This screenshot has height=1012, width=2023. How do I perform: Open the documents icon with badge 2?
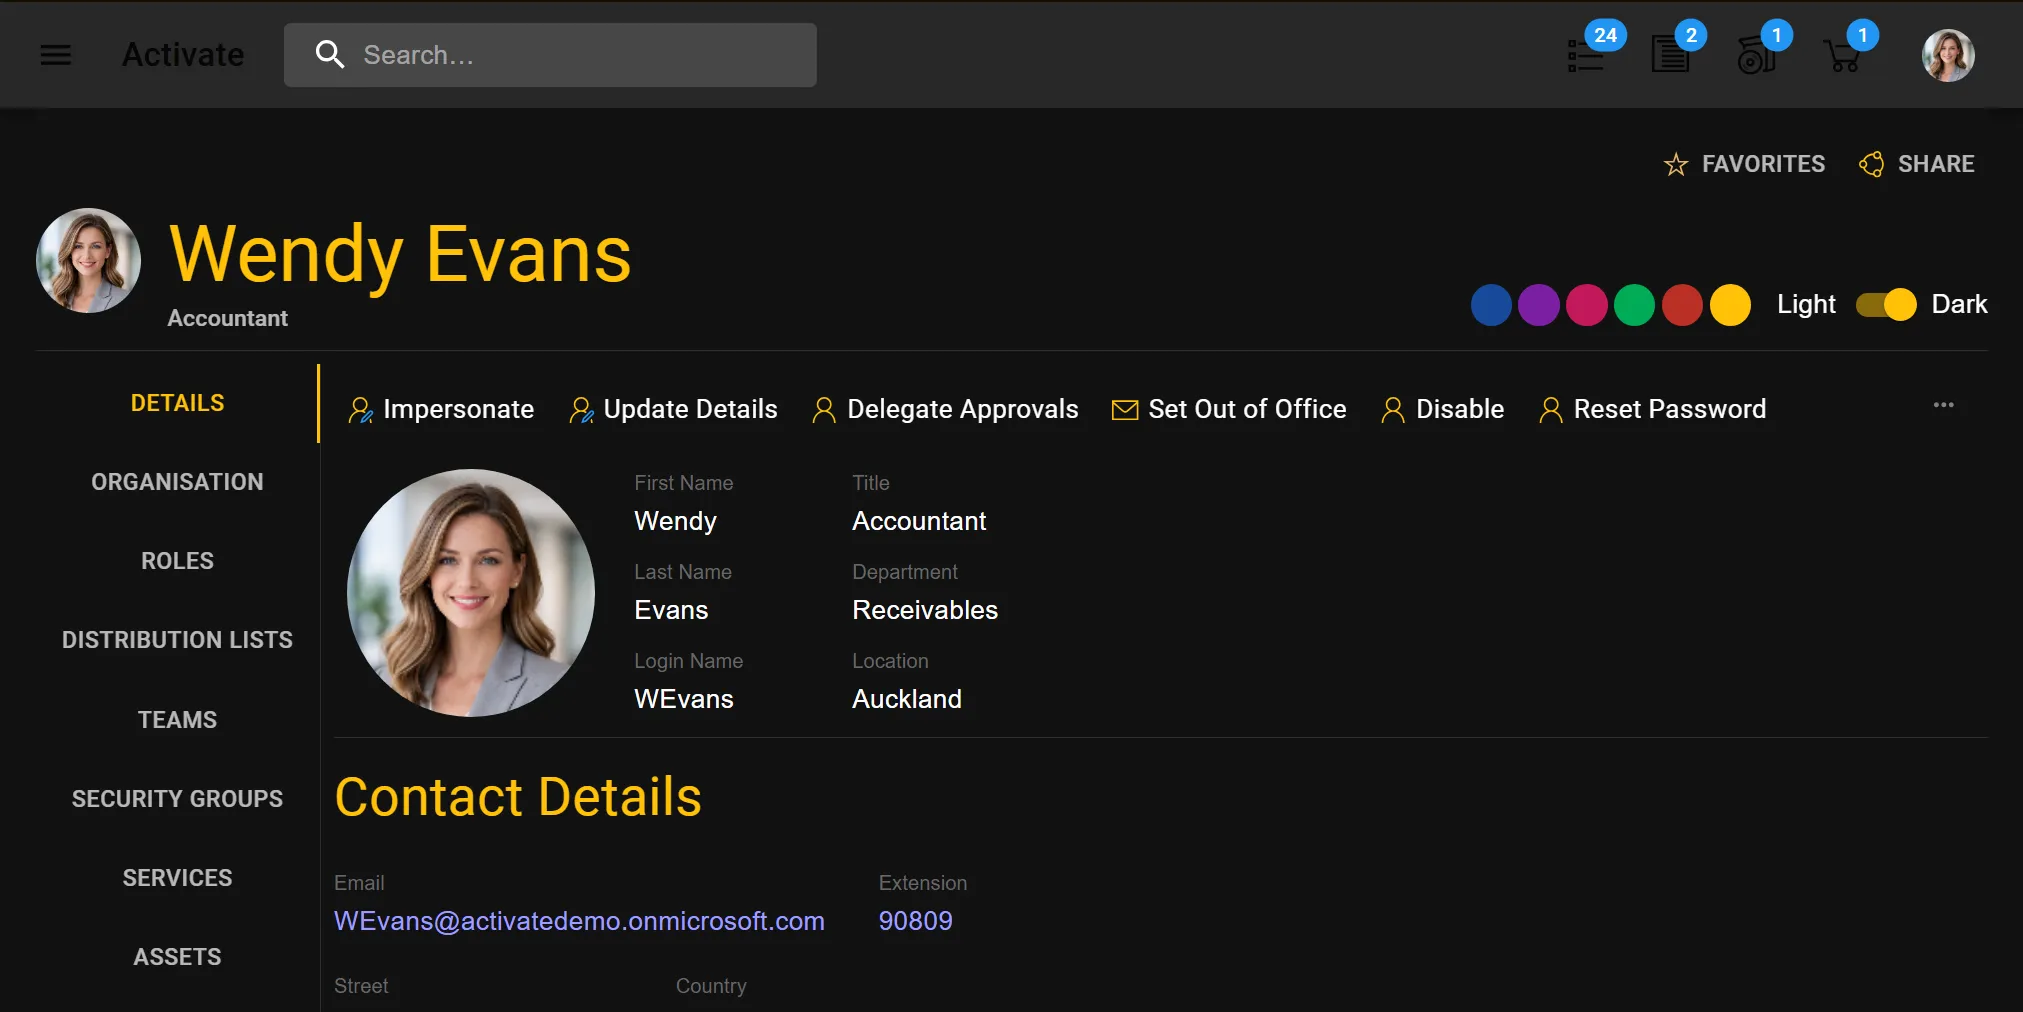[1670, 55]
